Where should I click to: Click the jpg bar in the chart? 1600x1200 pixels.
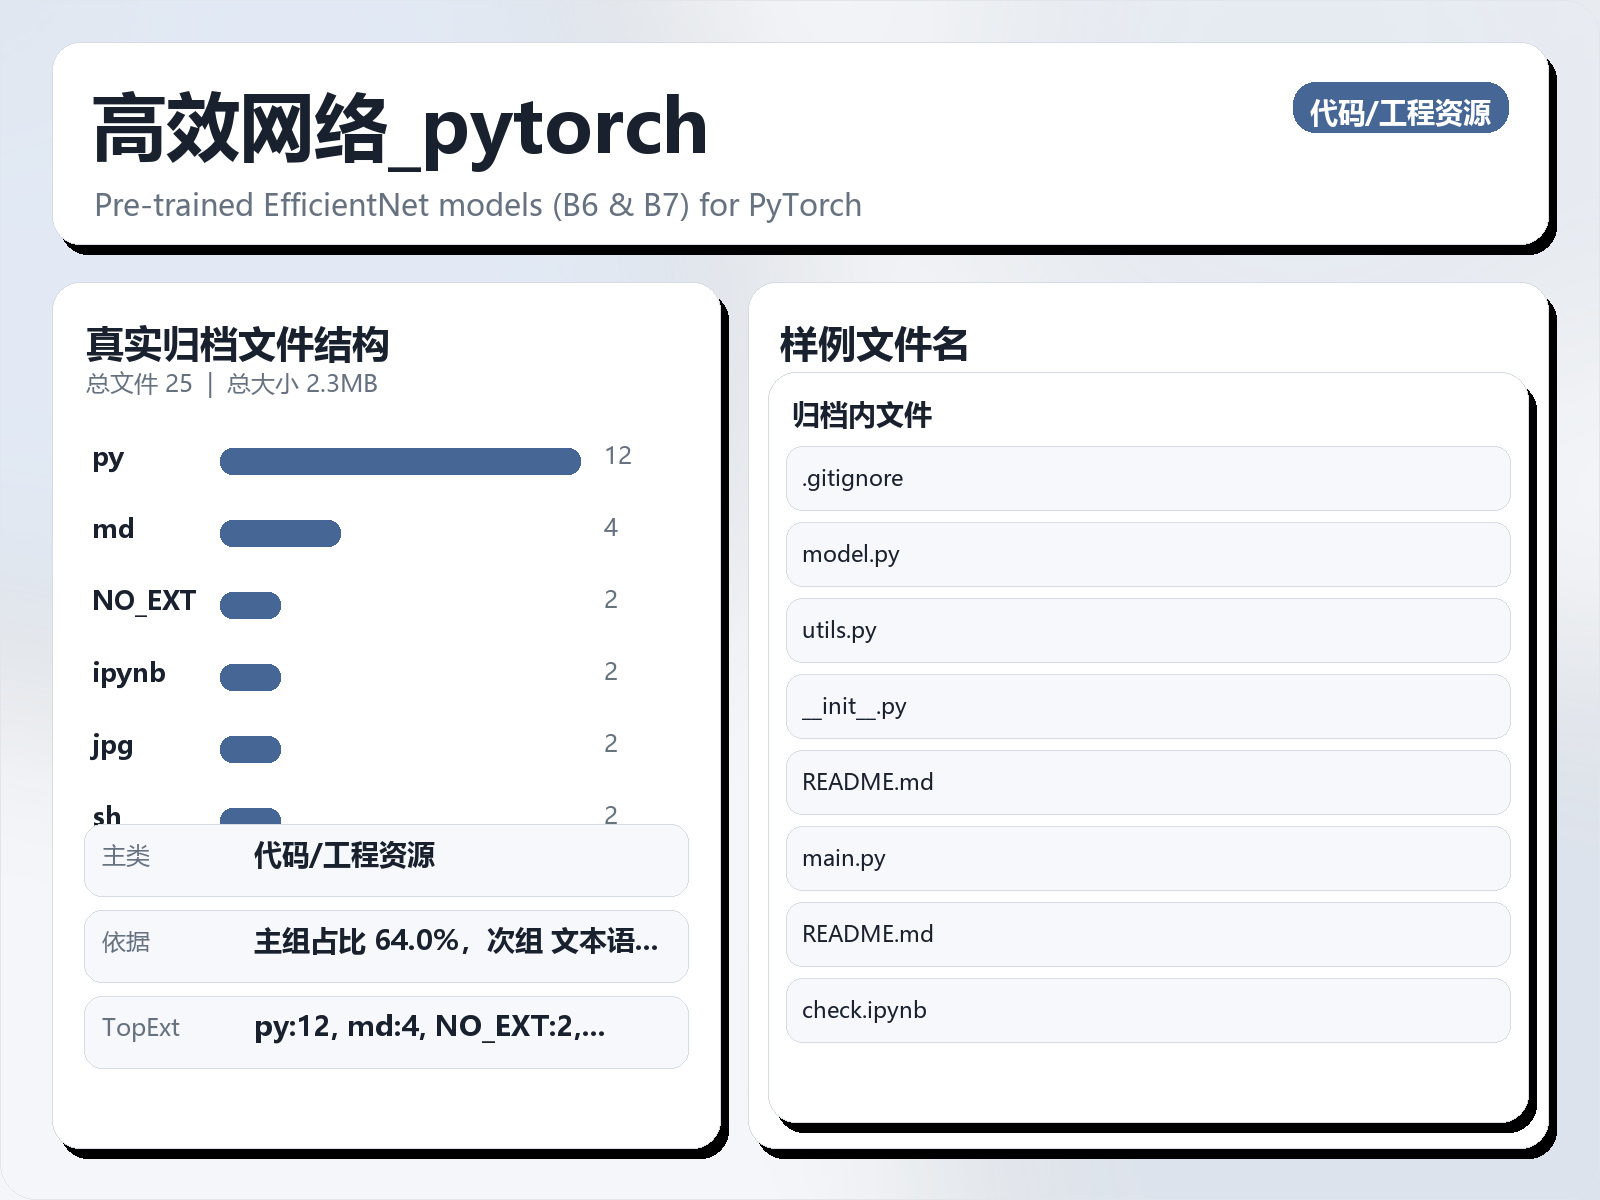click(x=250, y=747)
